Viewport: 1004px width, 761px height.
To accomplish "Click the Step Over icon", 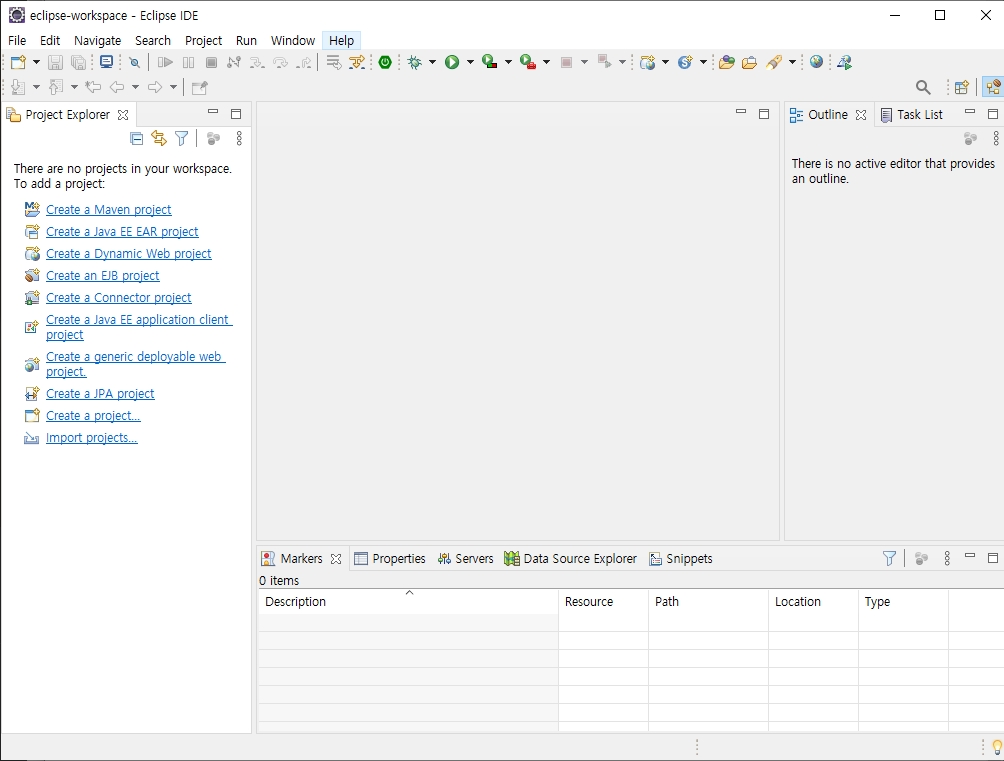I will pyautogui.click(x=280, y=62).
